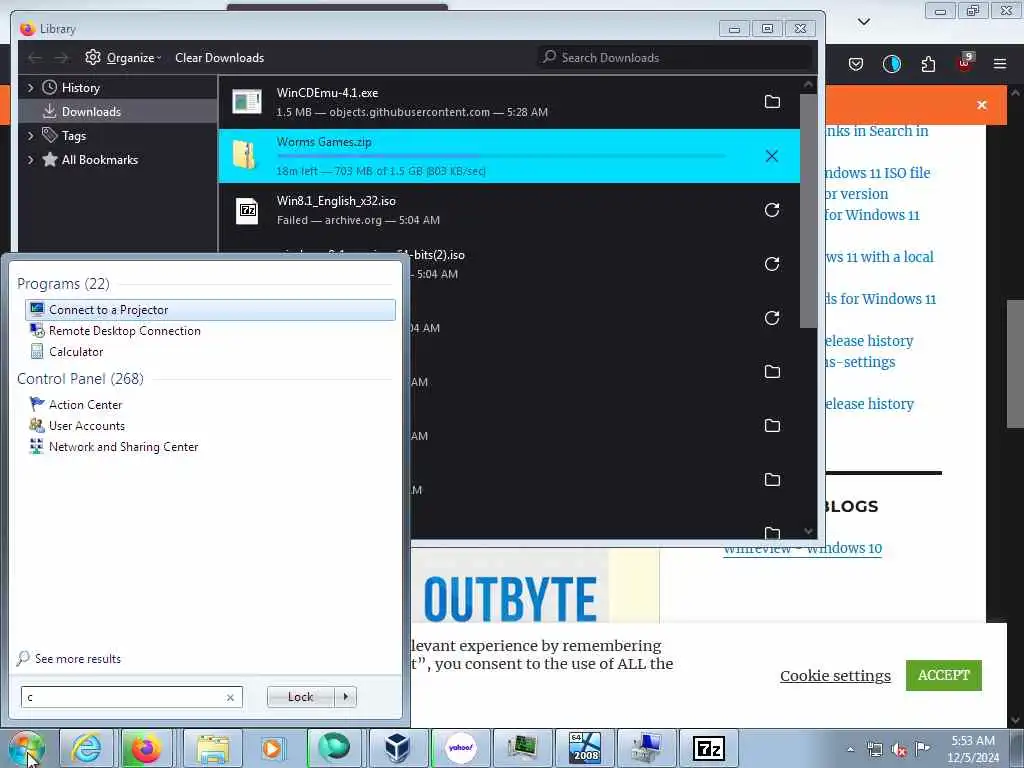This screenshot has height=768, width=1024.
Task: Go forward in Library window
Action: (61, 58)
